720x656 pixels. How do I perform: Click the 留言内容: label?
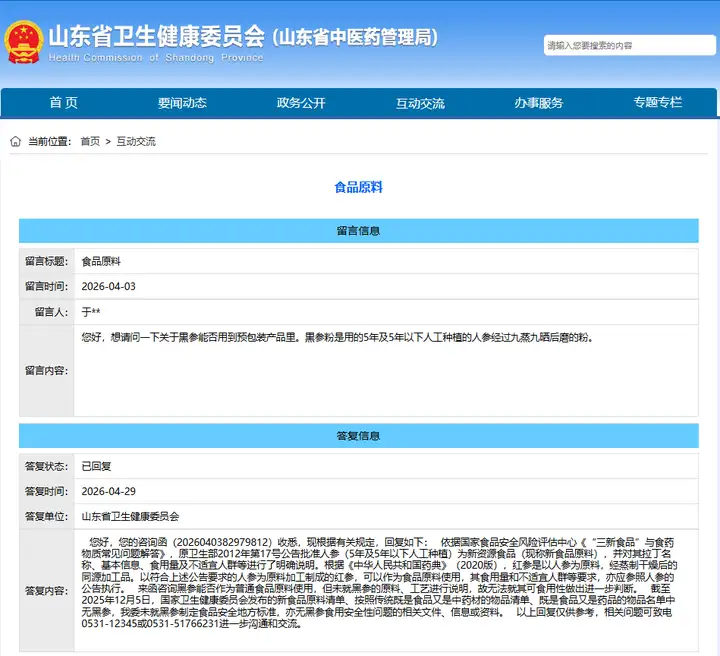point(46,370)
